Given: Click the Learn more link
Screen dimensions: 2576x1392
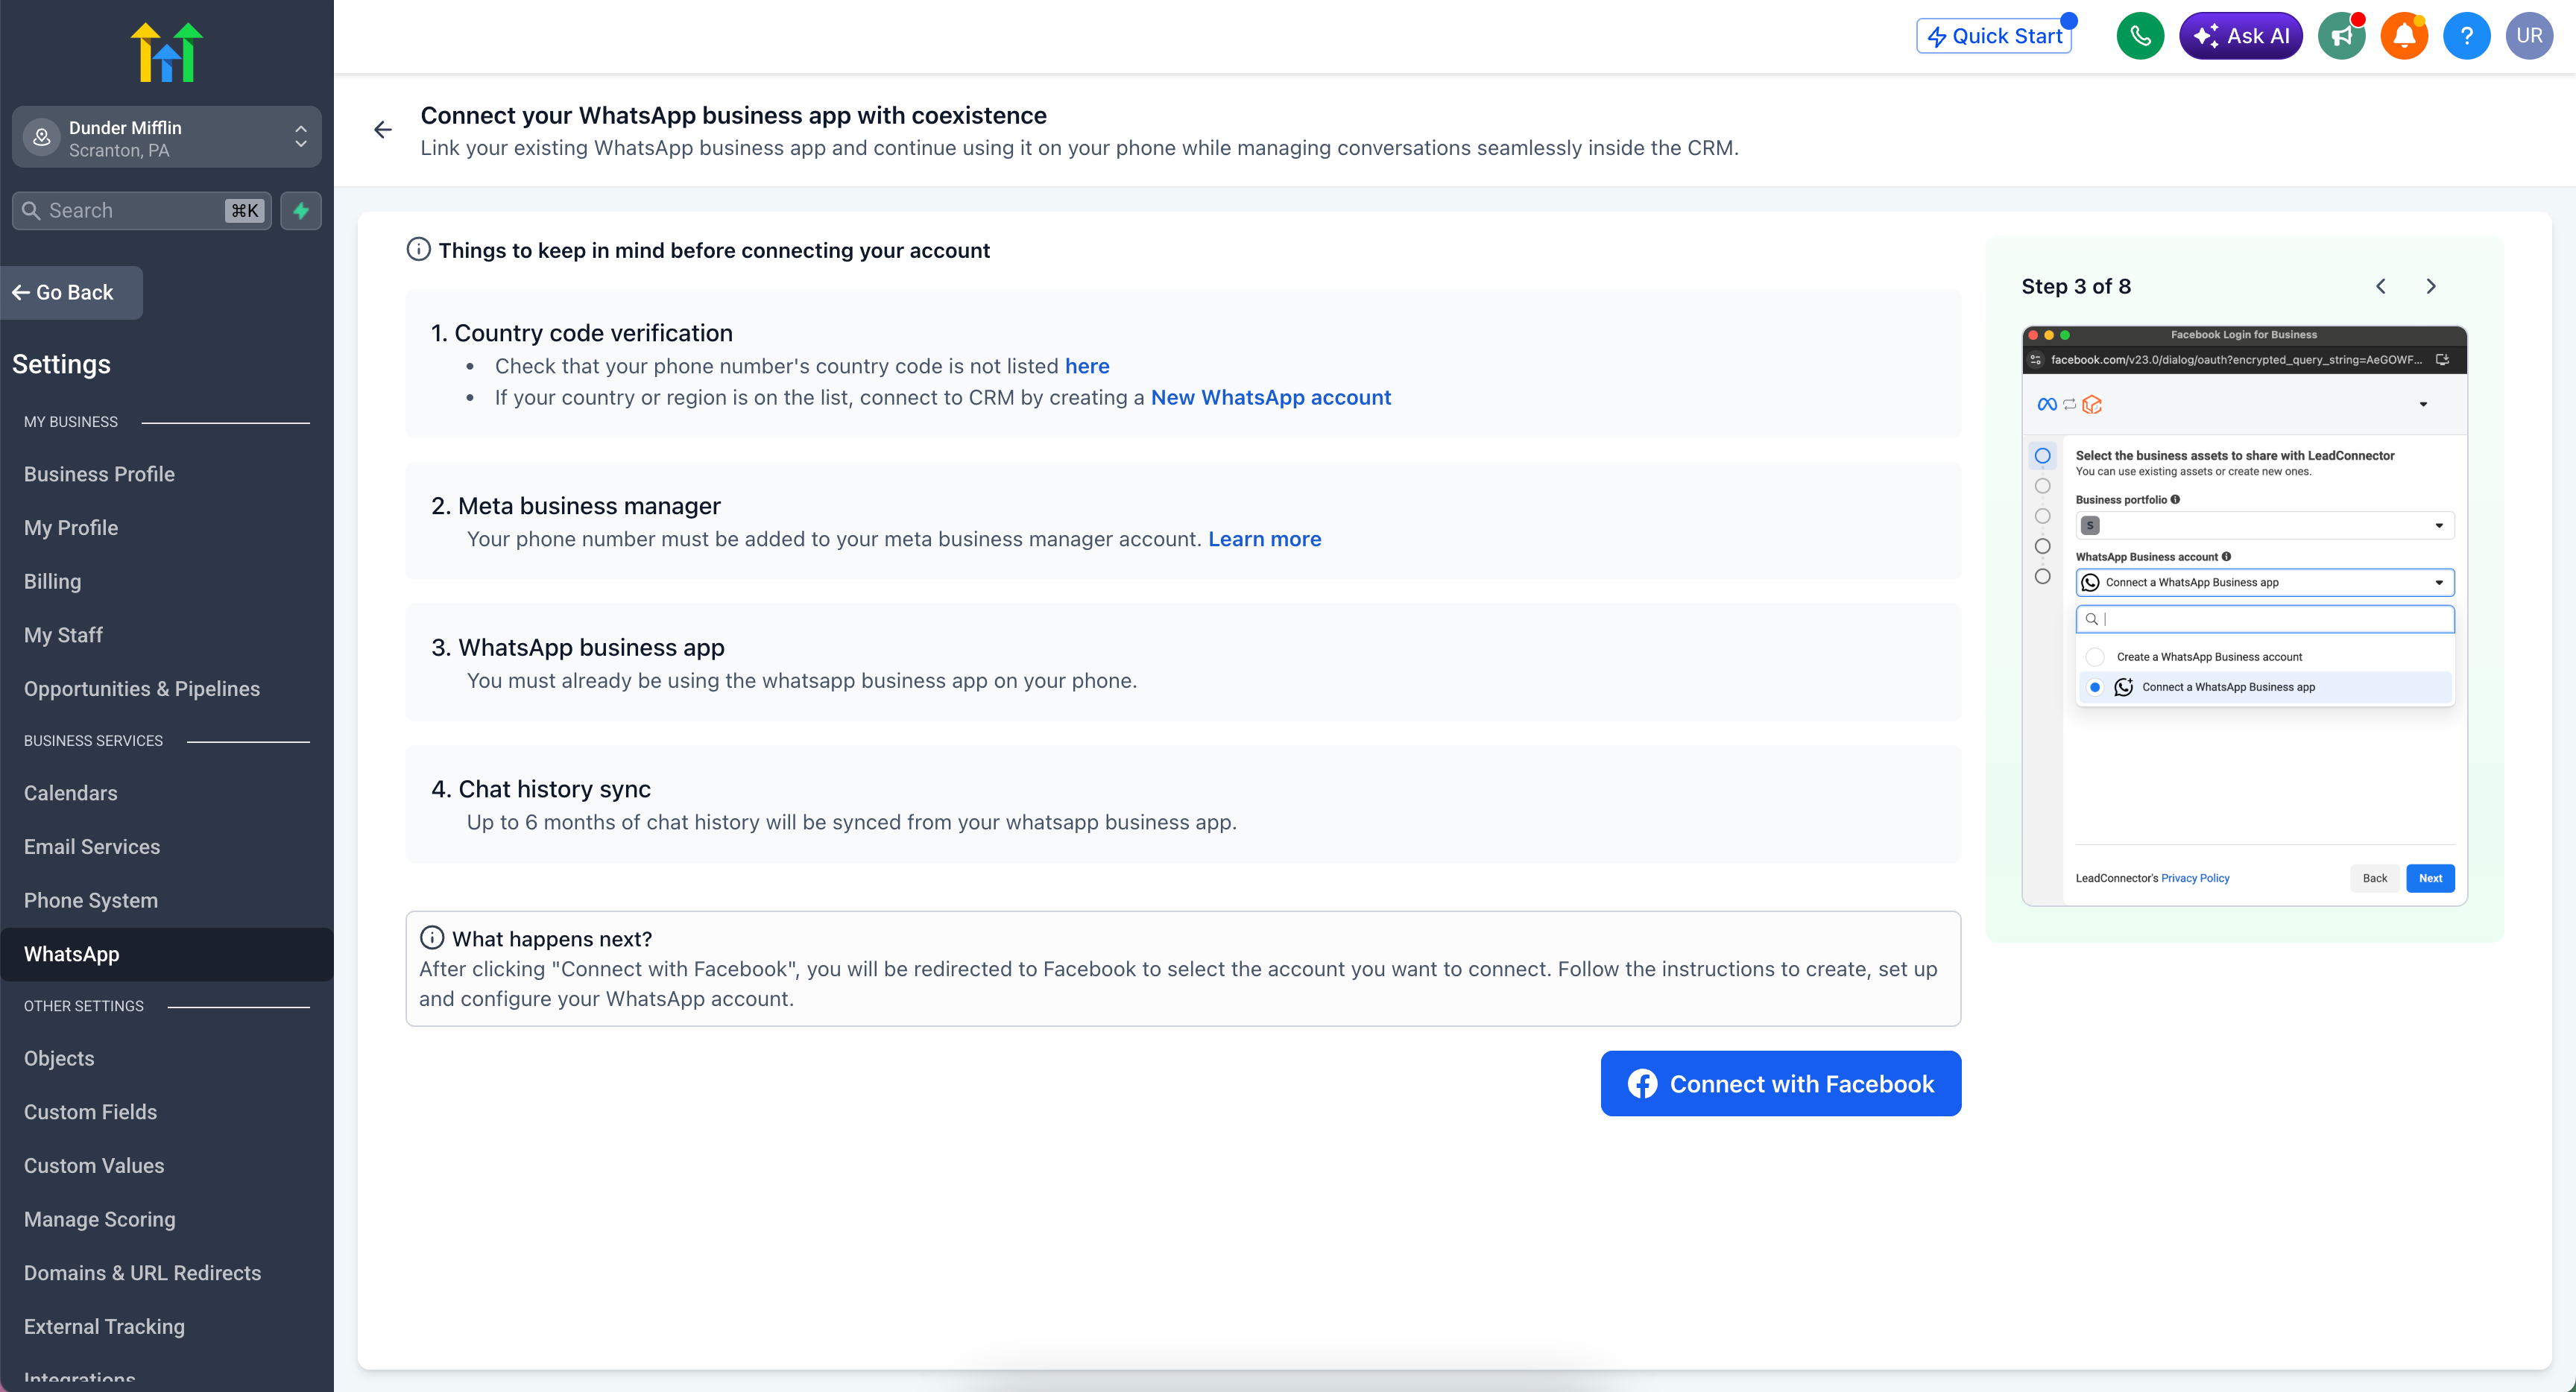Looking at the screenshot, I should tap(1264, 539).
